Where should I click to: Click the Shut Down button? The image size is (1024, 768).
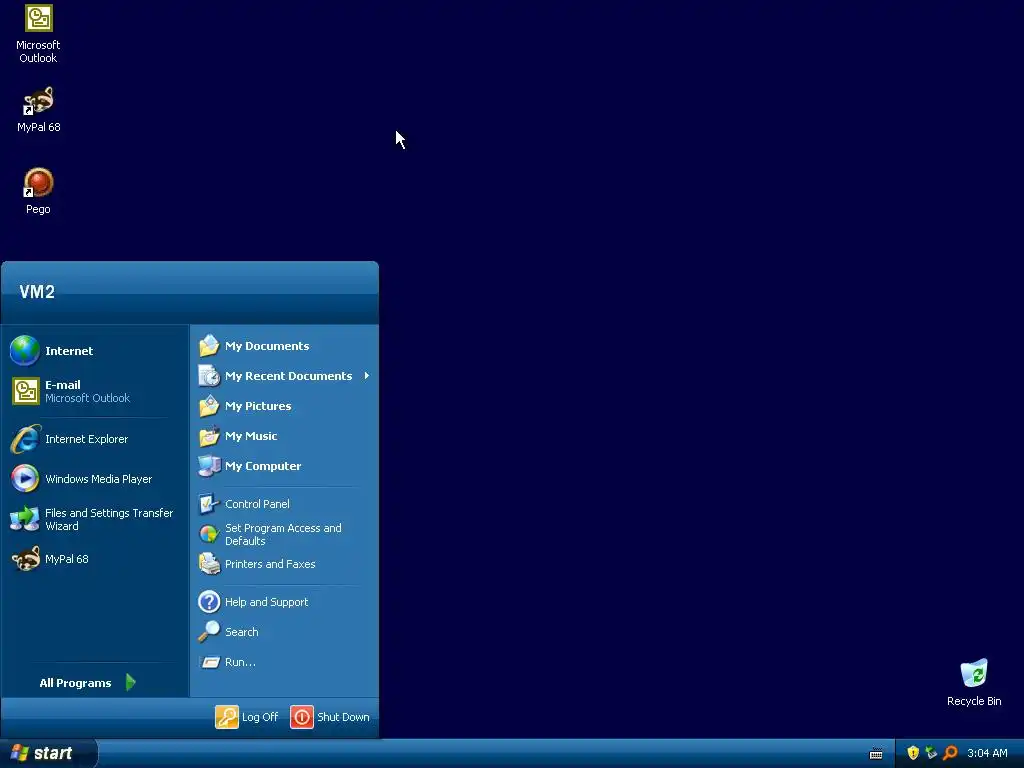[330, 717]
